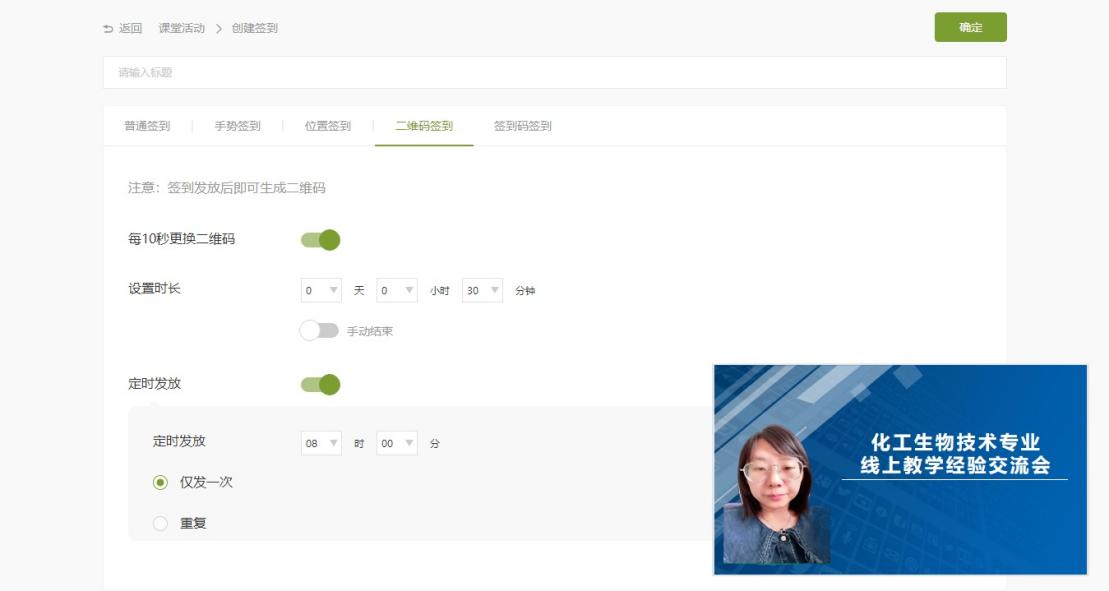Go to 课堂活动 breadcrumb link
Screen dimensions: 1109x591
(182, 28)
